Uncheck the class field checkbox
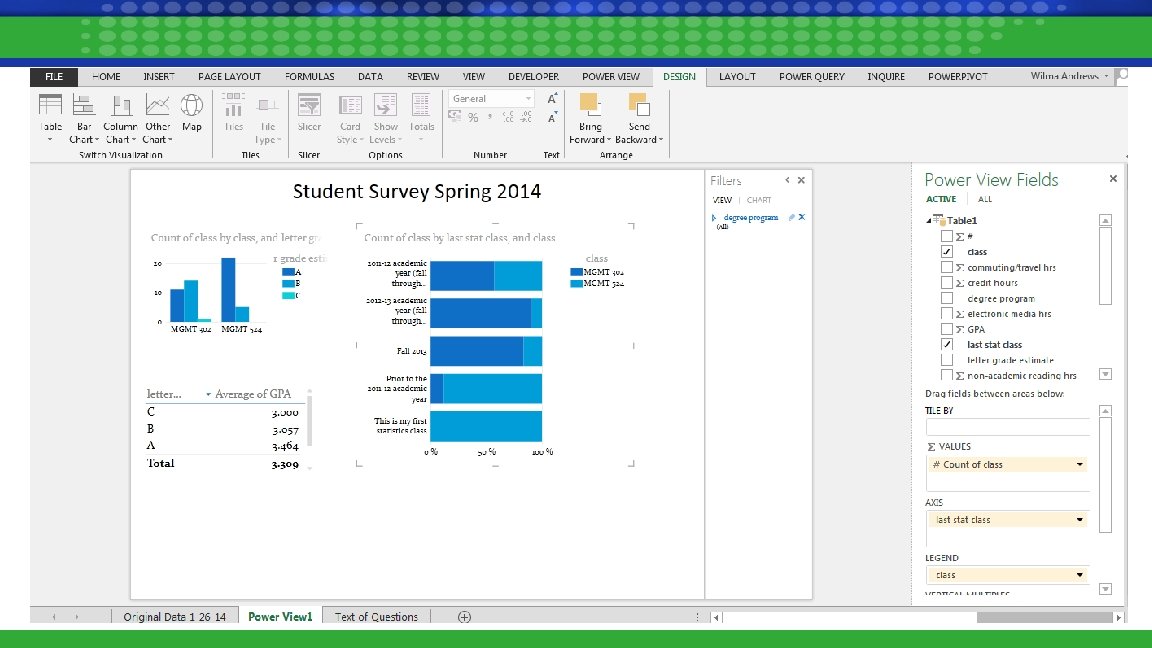Viewport: 1152px width, 648px height. tap(946, 252)
